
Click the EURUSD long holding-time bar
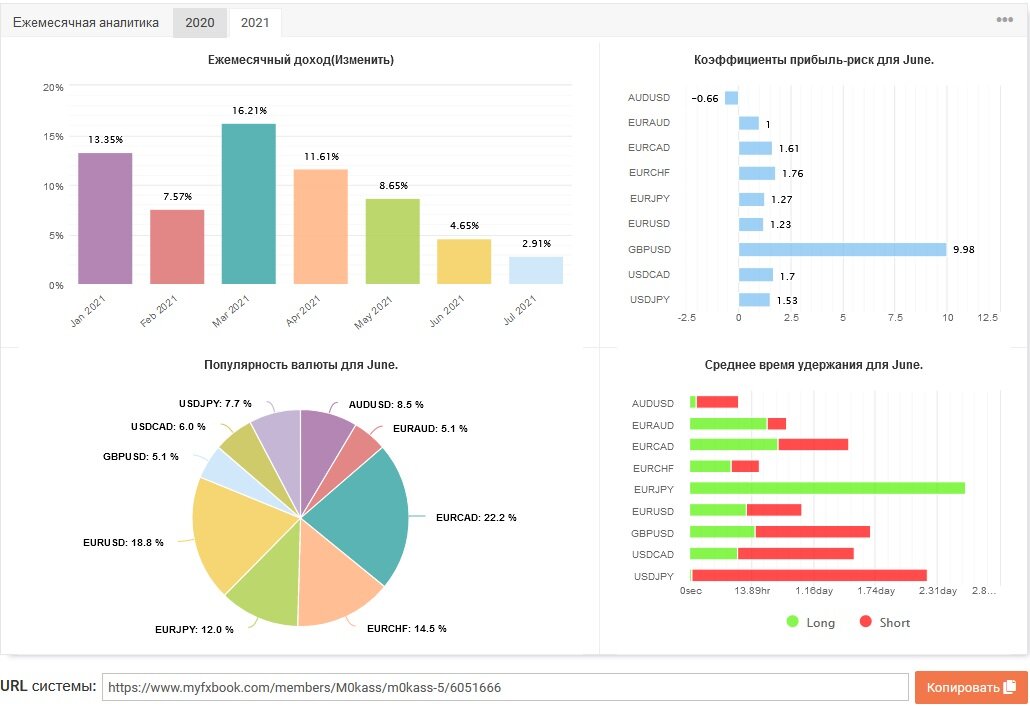click(718, 510)
